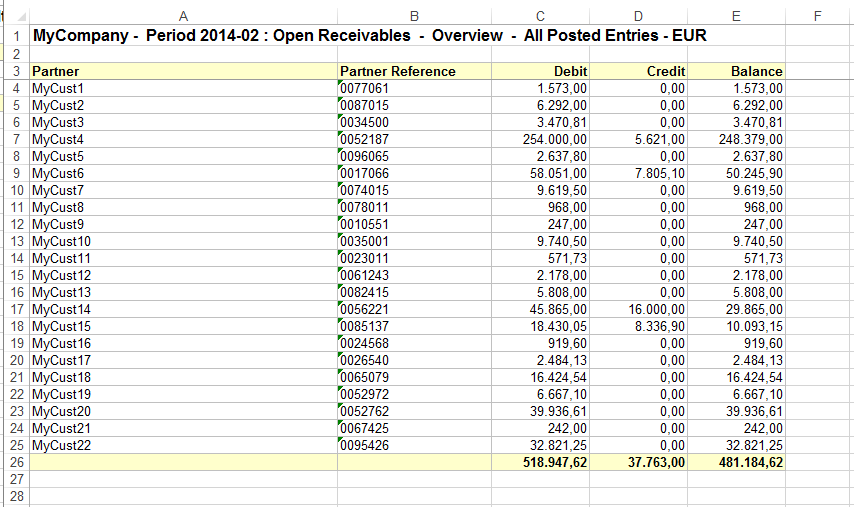Select row 1 header
854x507 pixels.
click(15, 36)
